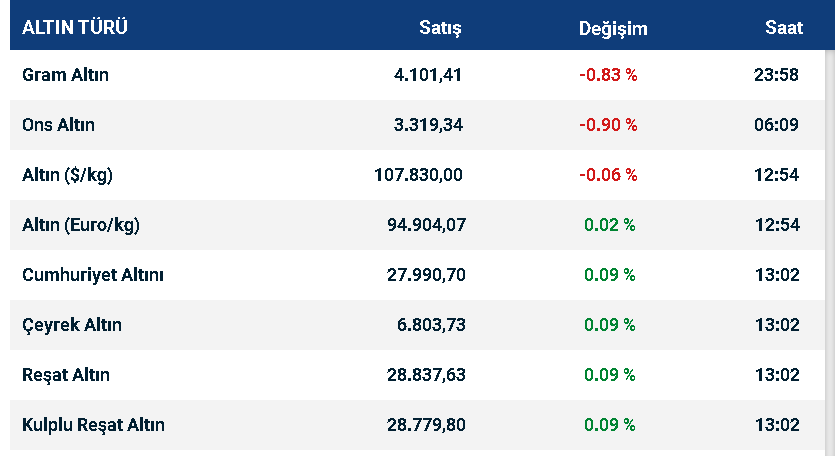Click Çeyrek Altın price 6.803,73
Screen dimensions: 836x456
[x=431, y=325]
